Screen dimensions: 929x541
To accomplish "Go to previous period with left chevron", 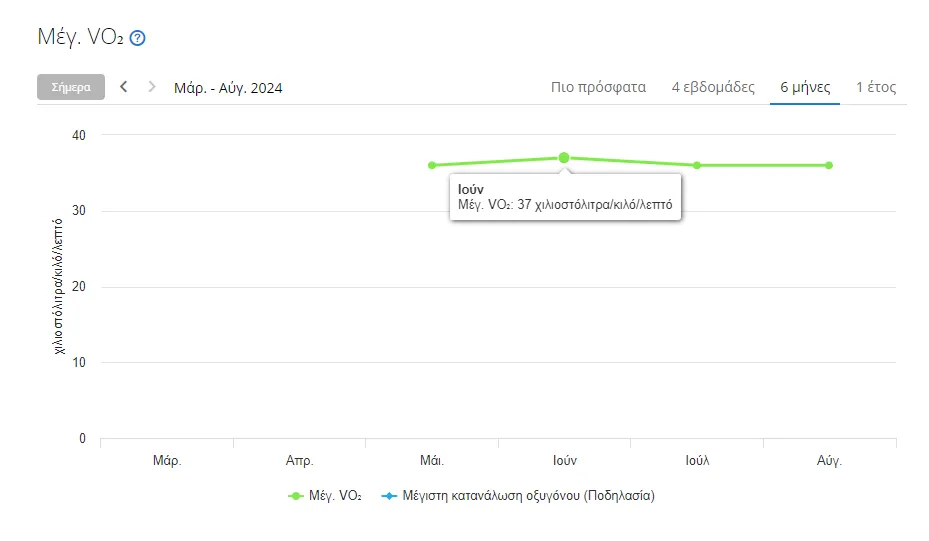I will pos(124,87).
